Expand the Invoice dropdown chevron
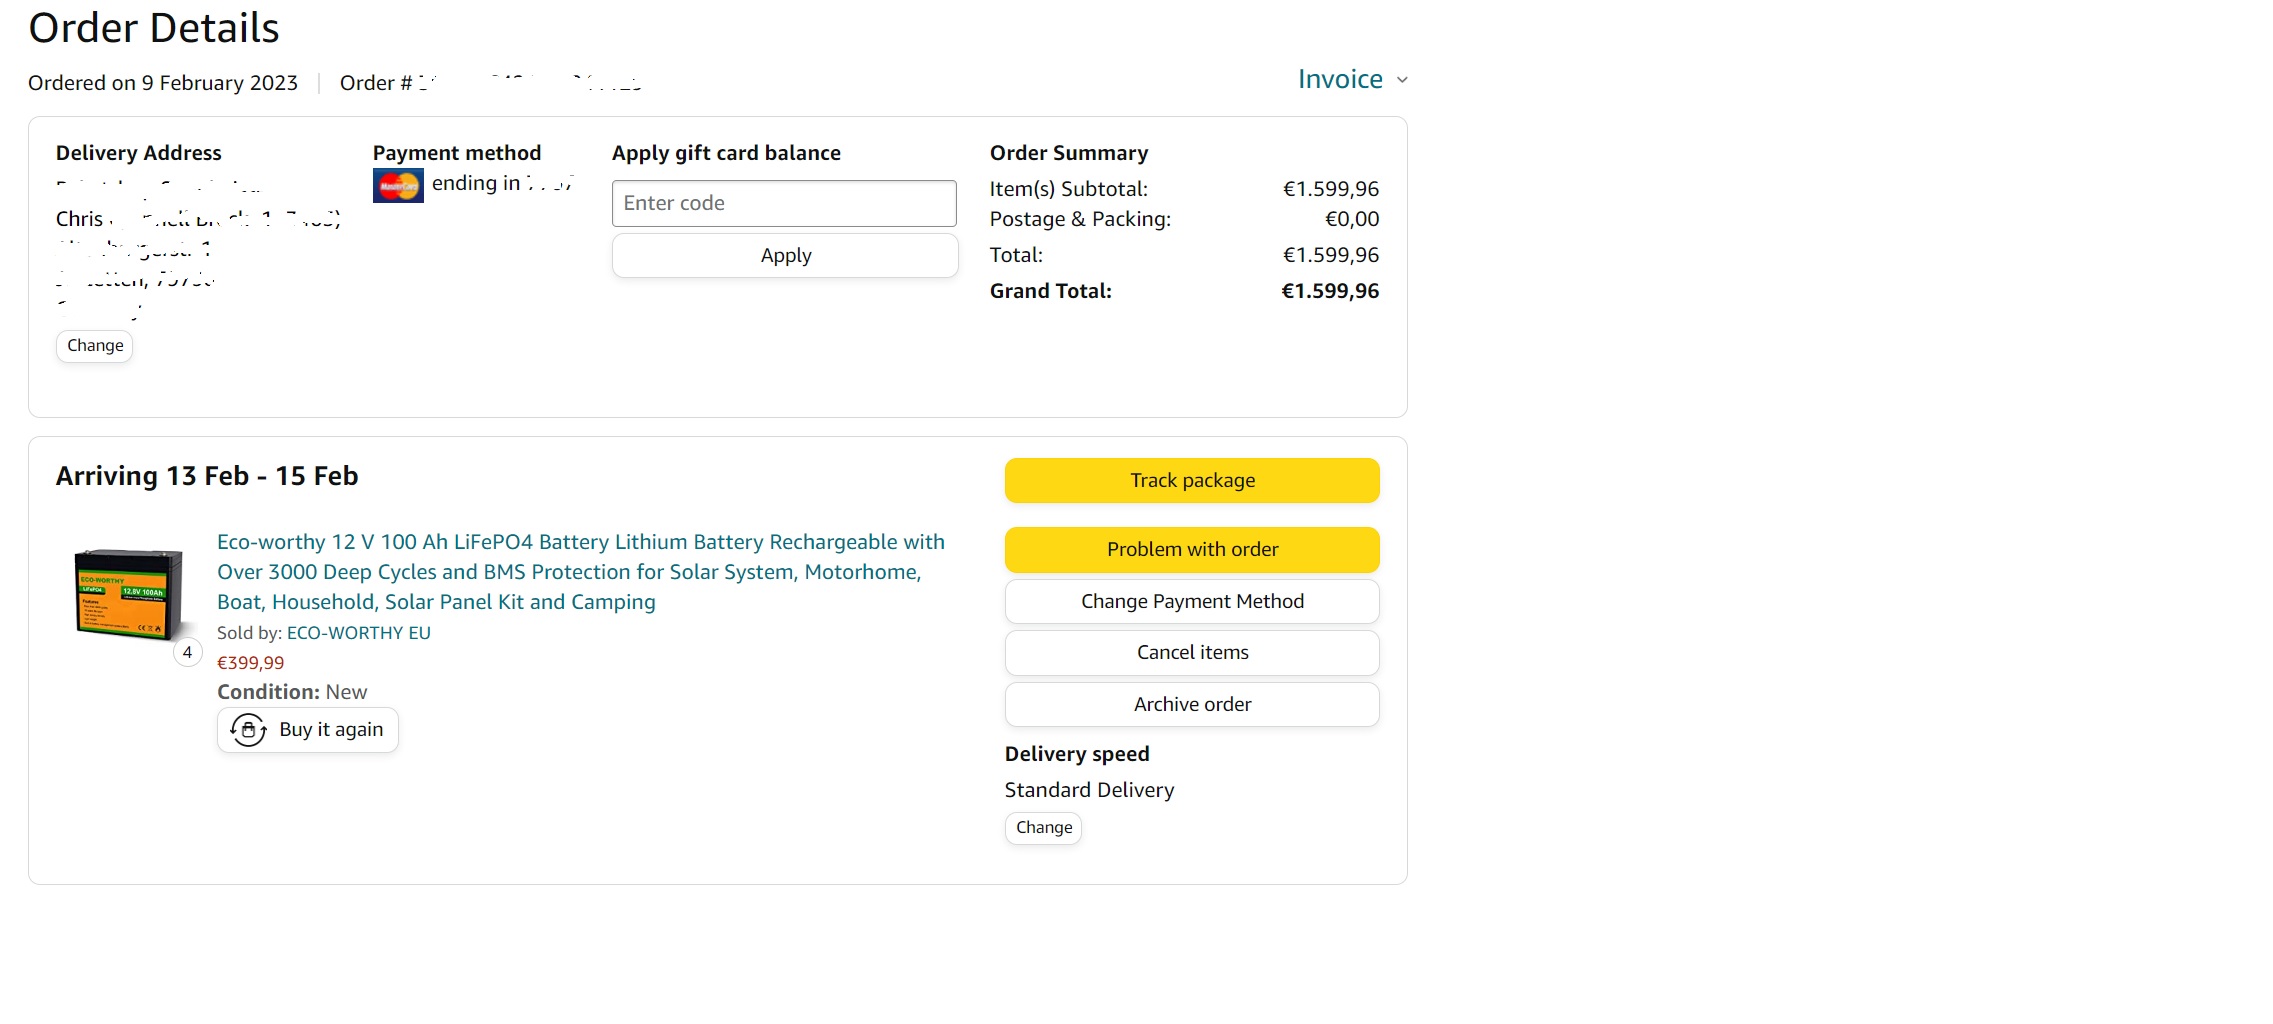 point(1402,80)
